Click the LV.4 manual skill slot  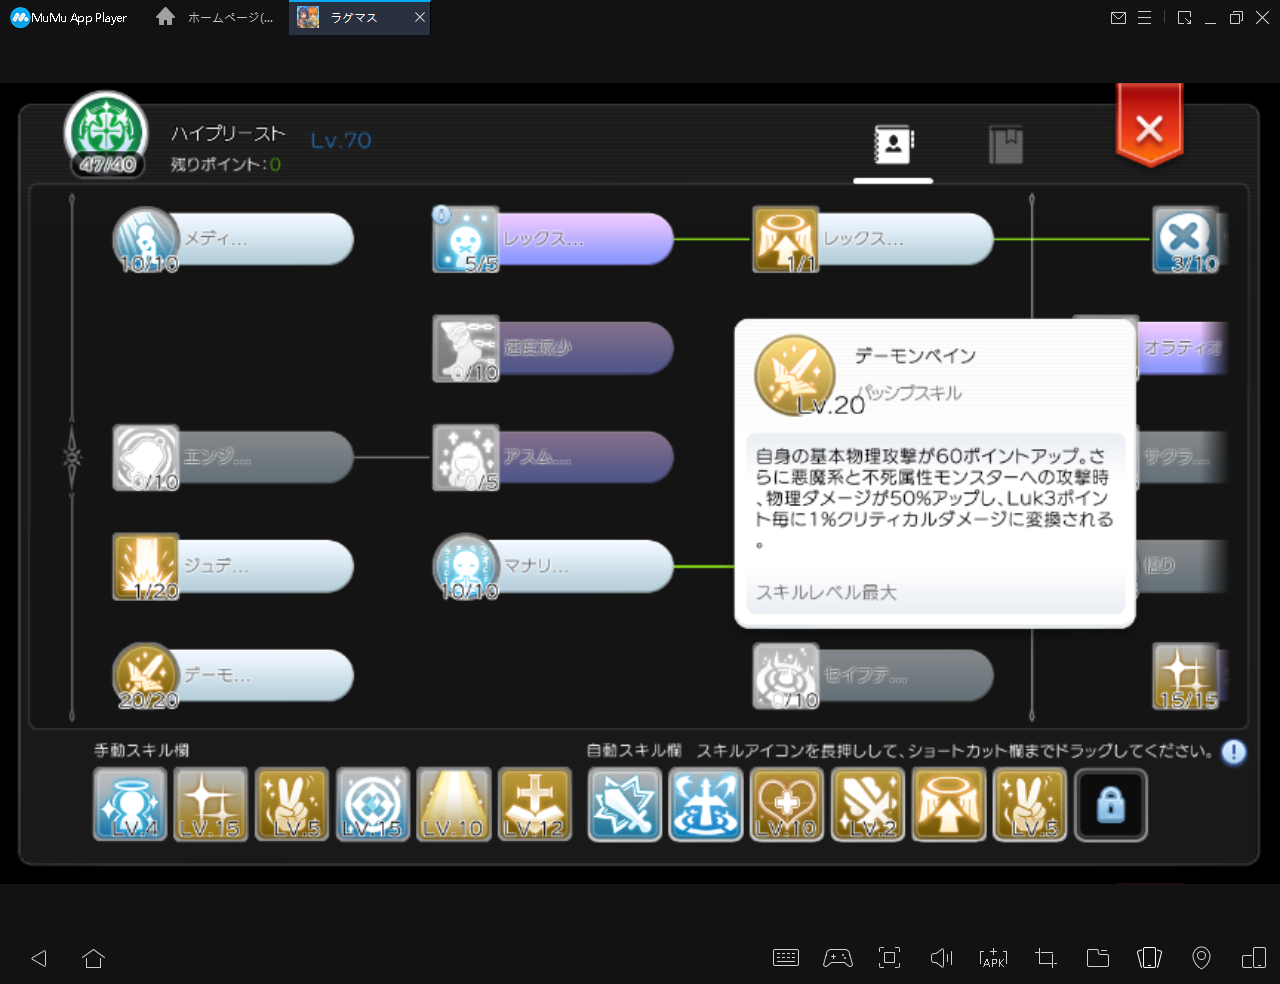[130, 804]
